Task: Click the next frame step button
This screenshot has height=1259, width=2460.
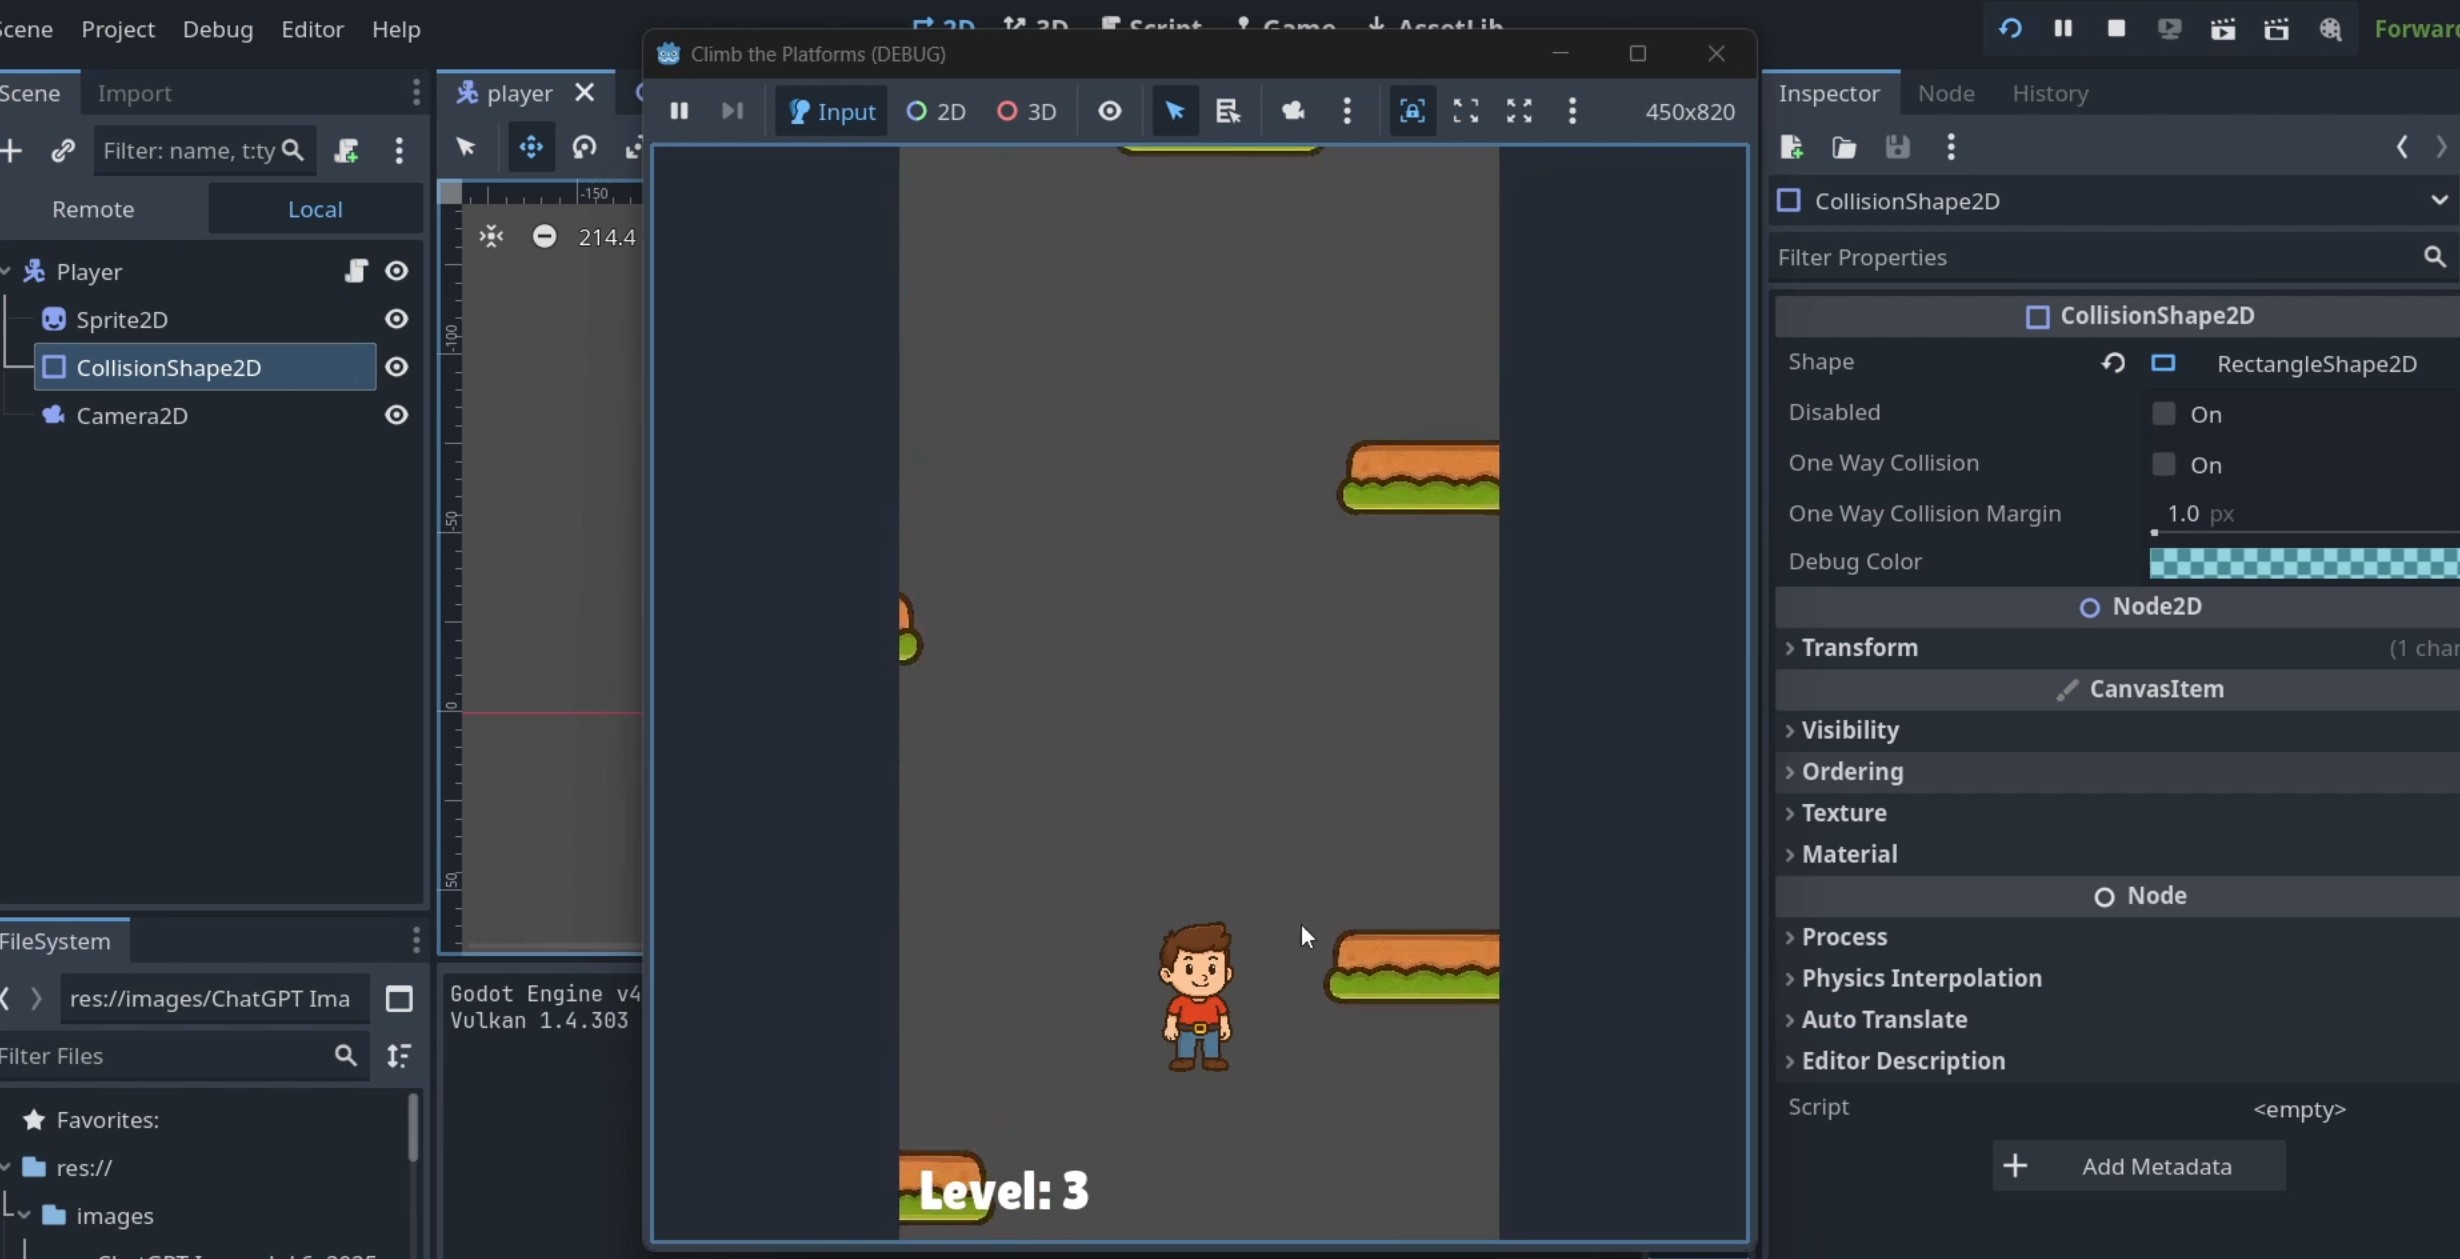Action: pyautogui.click(x=732, y=111)
